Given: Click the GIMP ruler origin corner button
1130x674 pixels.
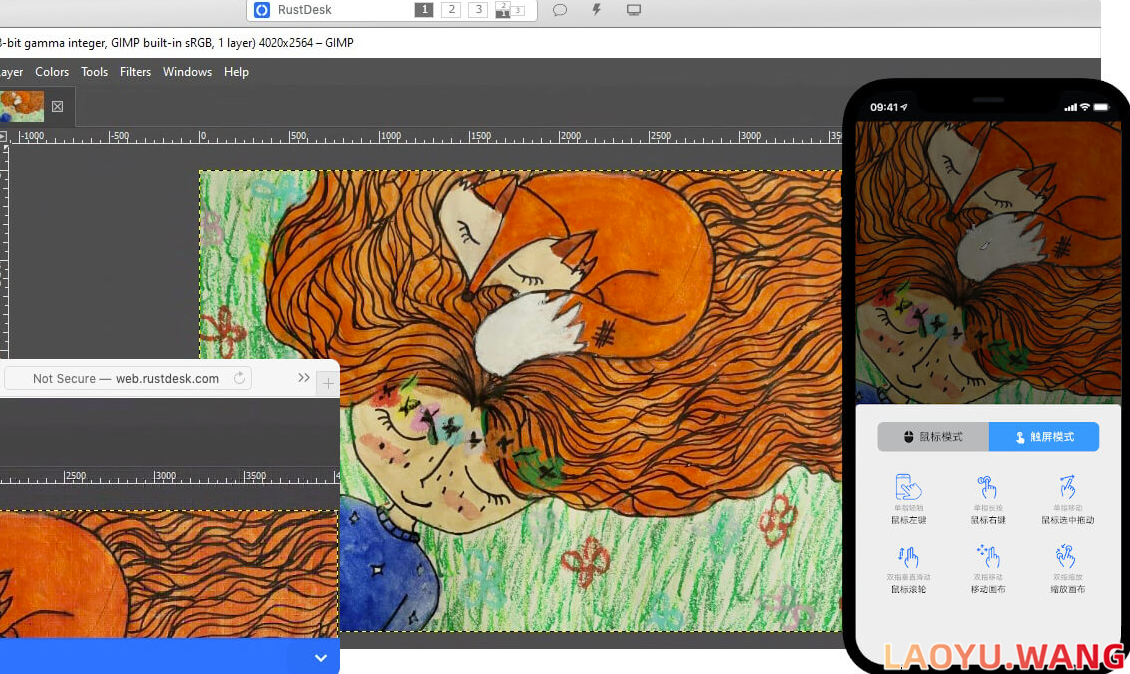Looking at the screenshot, I should tap(3, 136).
